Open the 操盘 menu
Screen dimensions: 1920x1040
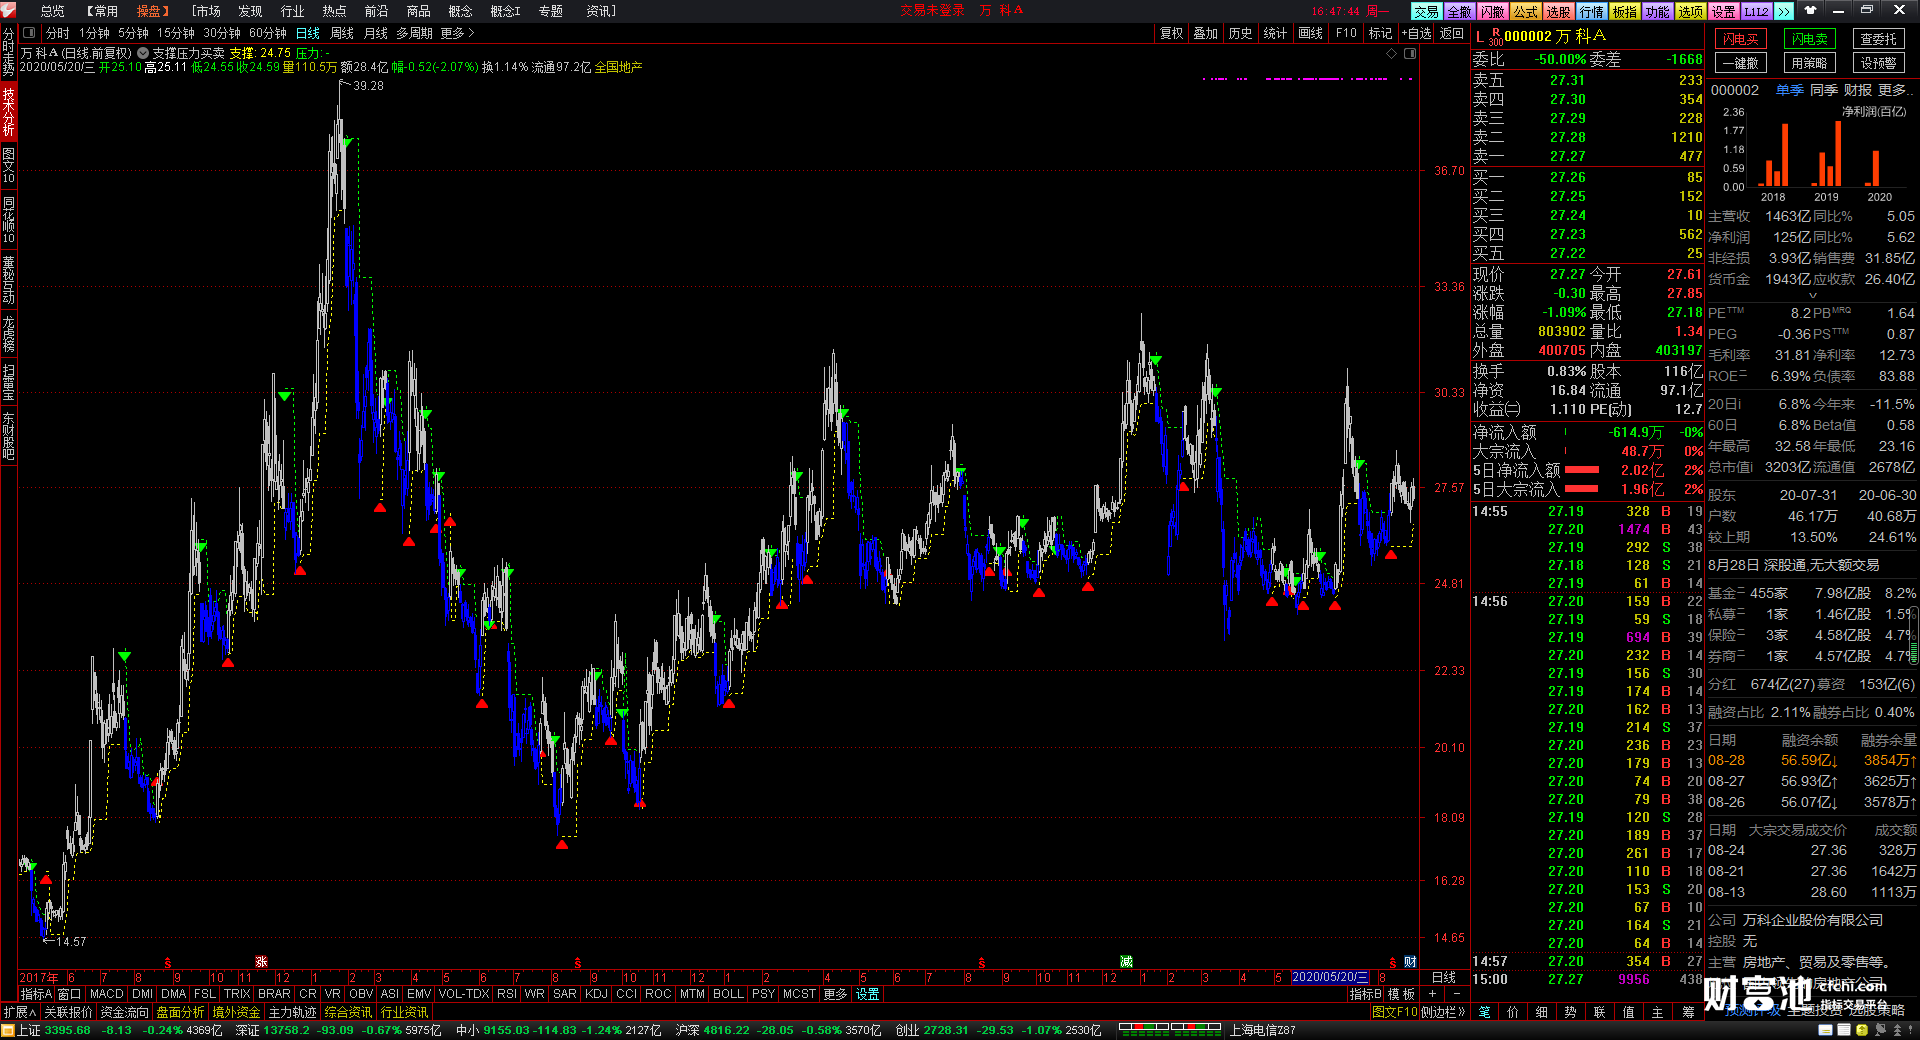pyautogui.click(x=151, y=11)
